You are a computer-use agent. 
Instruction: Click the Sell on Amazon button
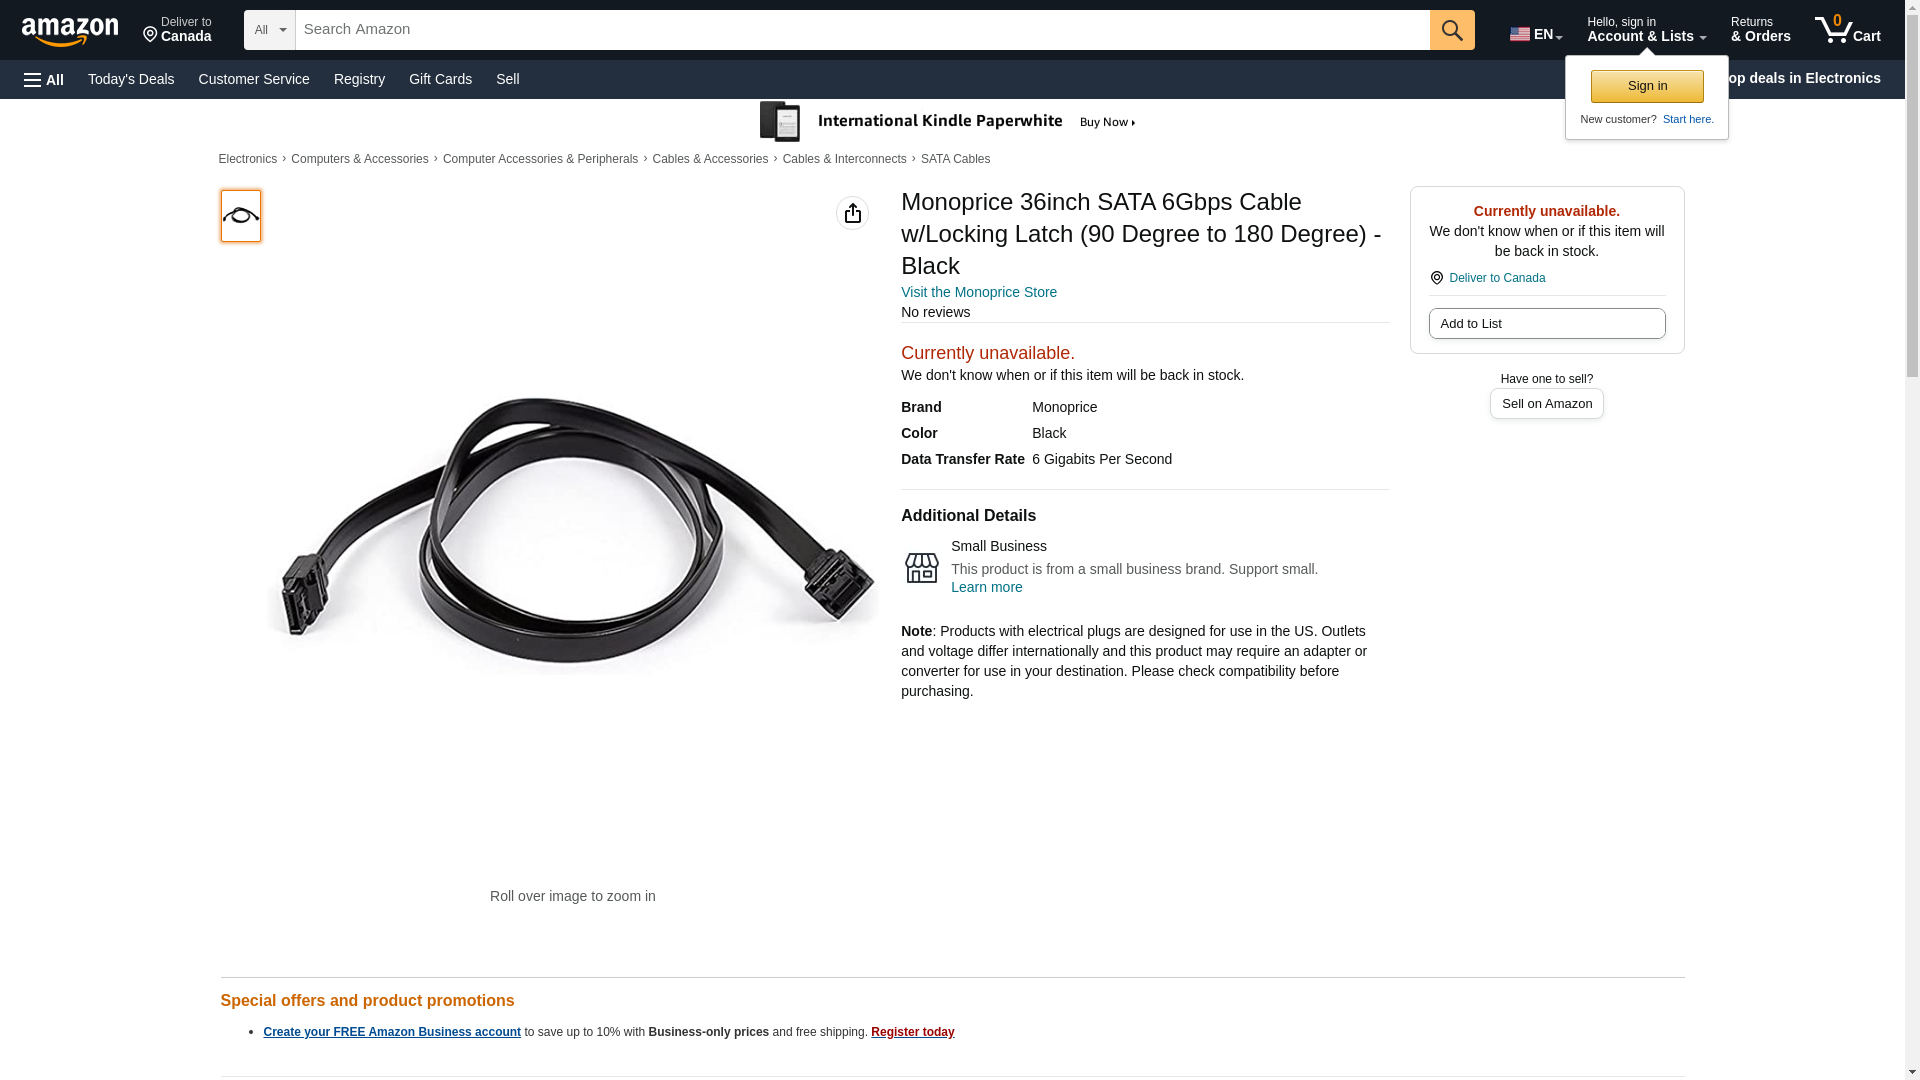tap(1546, 404)
